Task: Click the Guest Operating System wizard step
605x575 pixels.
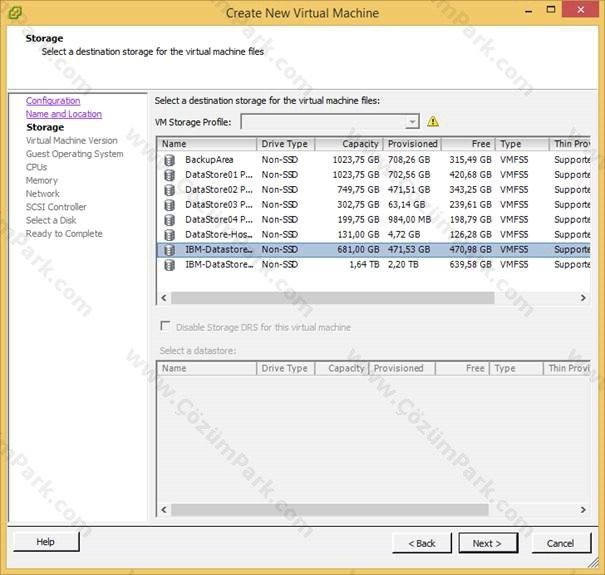Action: (75, 154)
